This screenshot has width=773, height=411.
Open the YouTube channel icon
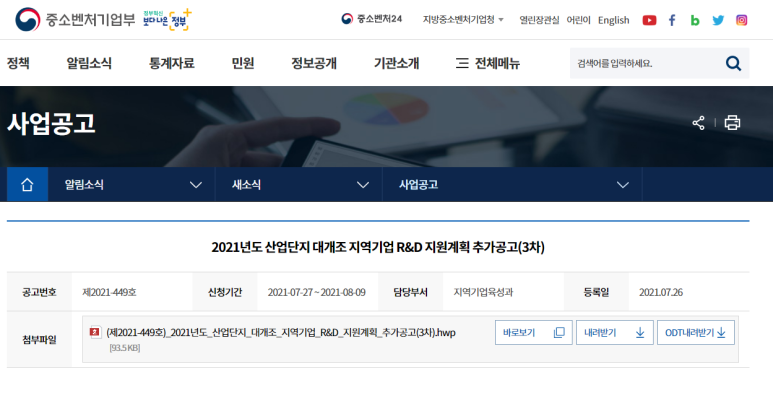[649, 20]
